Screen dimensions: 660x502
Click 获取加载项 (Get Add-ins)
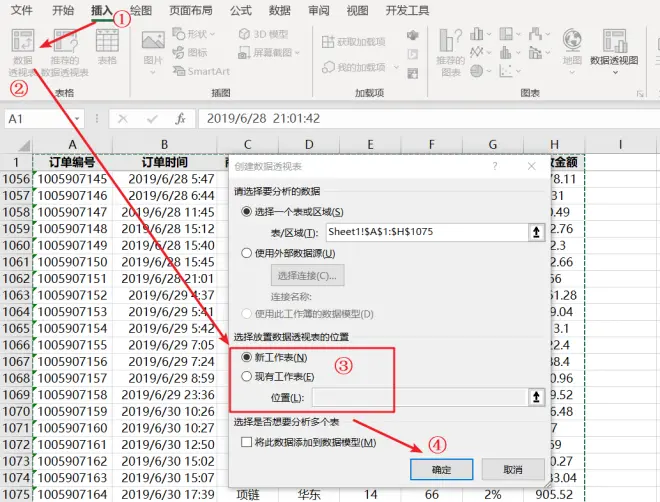click(x=354, y=41)
